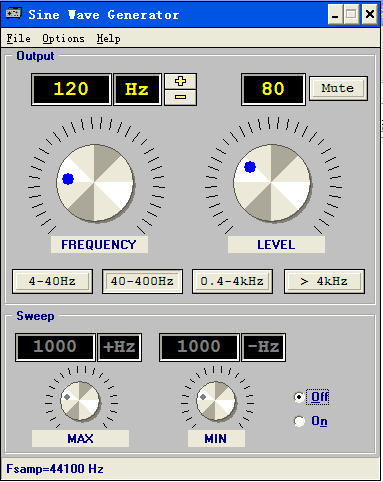This screenshot has height=482, width=383.
Task: Click the FREQUENCY label under the knob
Action: click(x=99, y=245)
